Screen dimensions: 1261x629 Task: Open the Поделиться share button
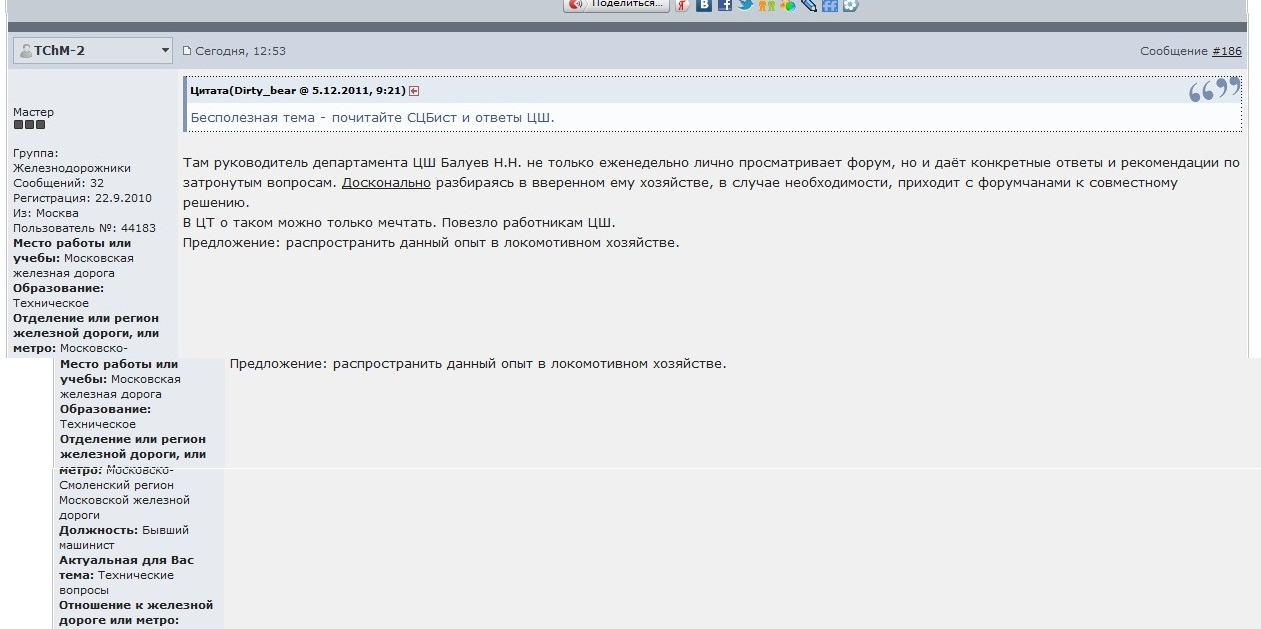(617, 5)
